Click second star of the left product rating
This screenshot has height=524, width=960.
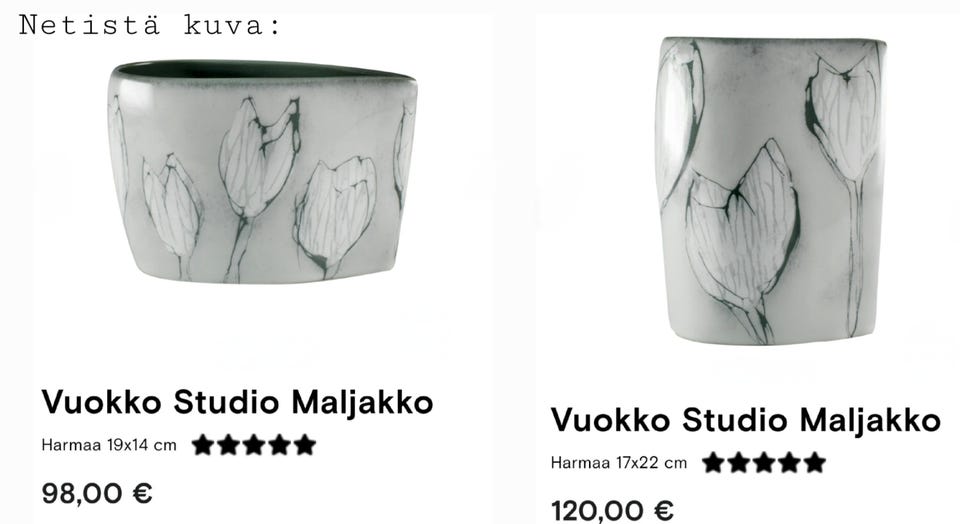click(x=228, y=445)
